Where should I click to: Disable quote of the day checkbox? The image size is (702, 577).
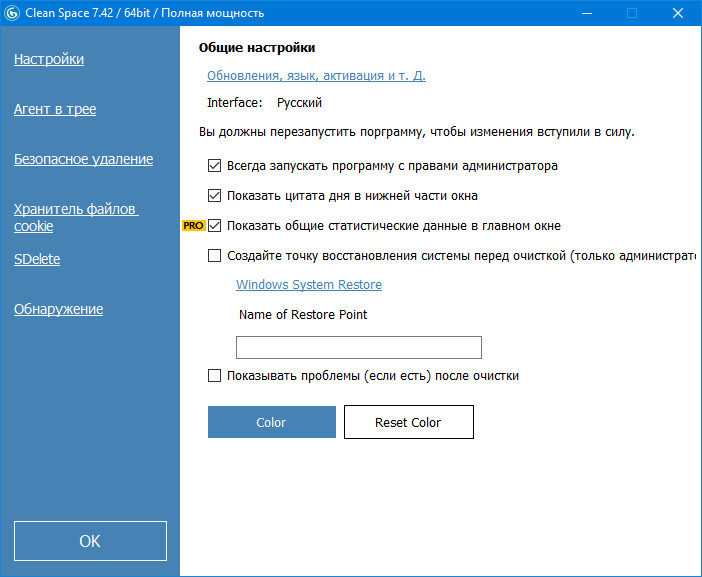tap(214, 196)
